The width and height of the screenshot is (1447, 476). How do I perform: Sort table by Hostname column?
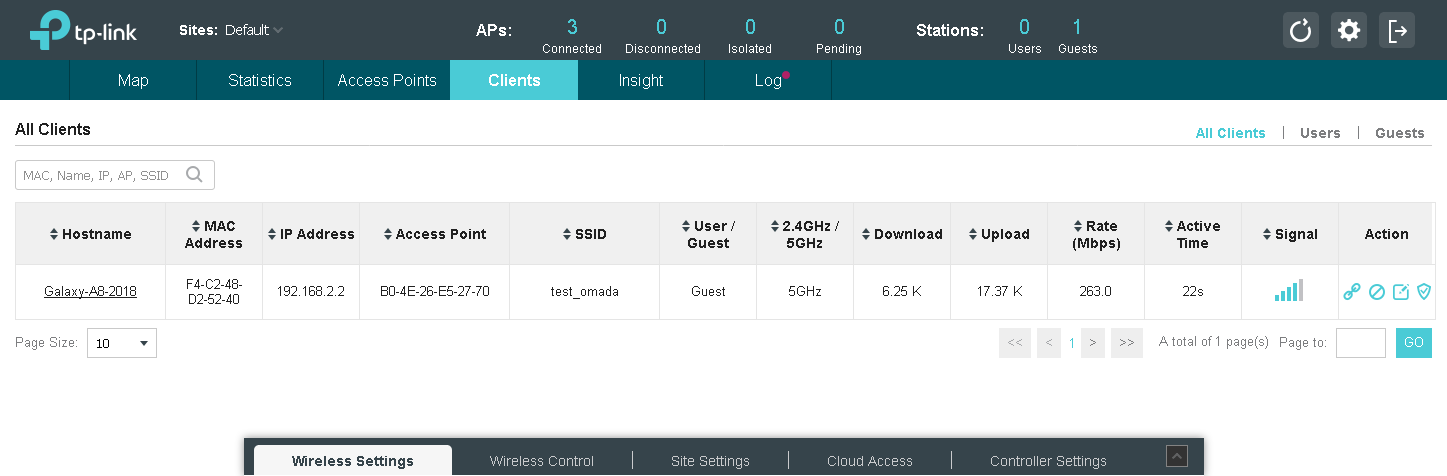point(90,234)
